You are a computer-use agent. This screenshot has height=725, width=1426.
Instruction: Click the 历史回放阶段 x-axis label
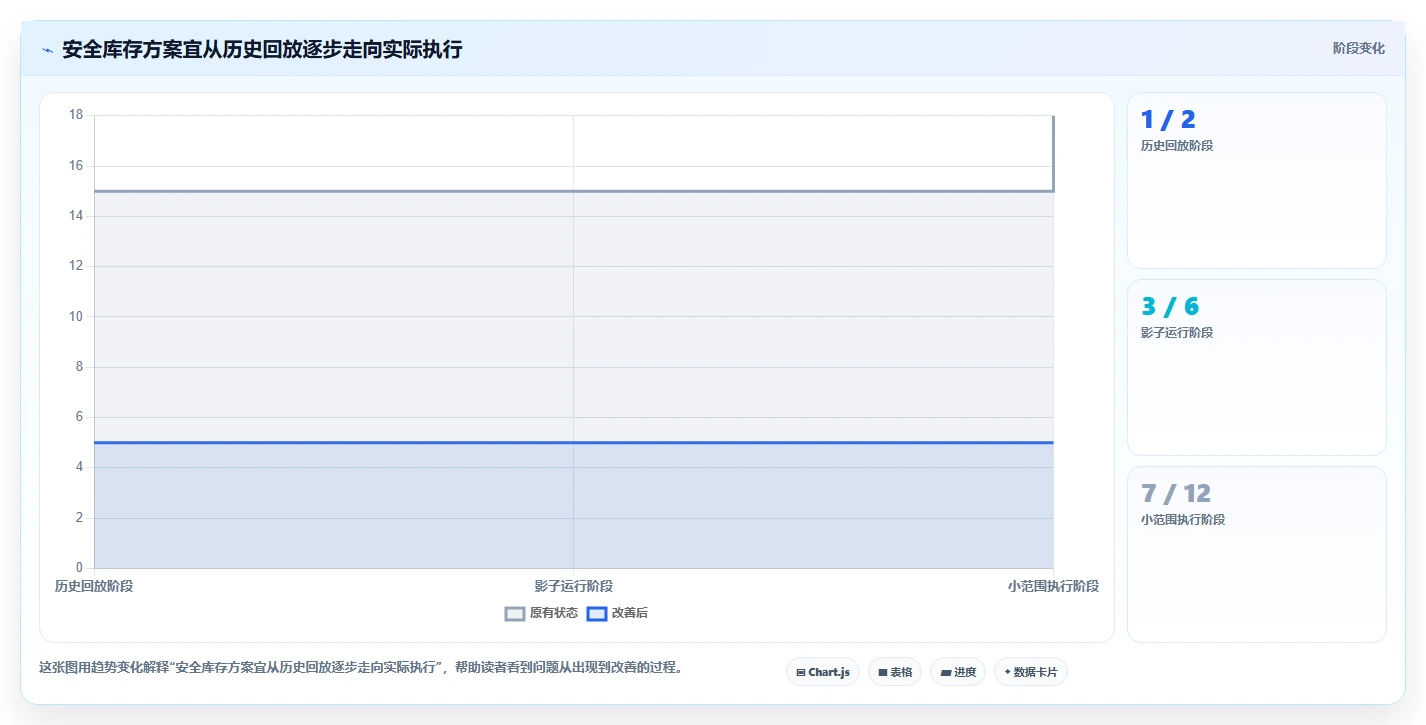[94, 586]
